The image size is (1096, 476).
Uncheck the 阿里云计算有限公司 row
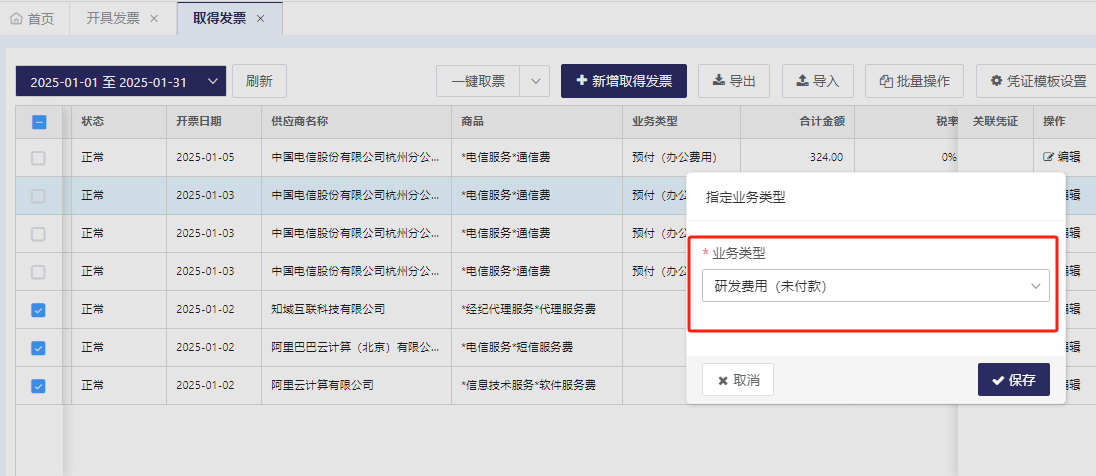click(x=38, y=385)
